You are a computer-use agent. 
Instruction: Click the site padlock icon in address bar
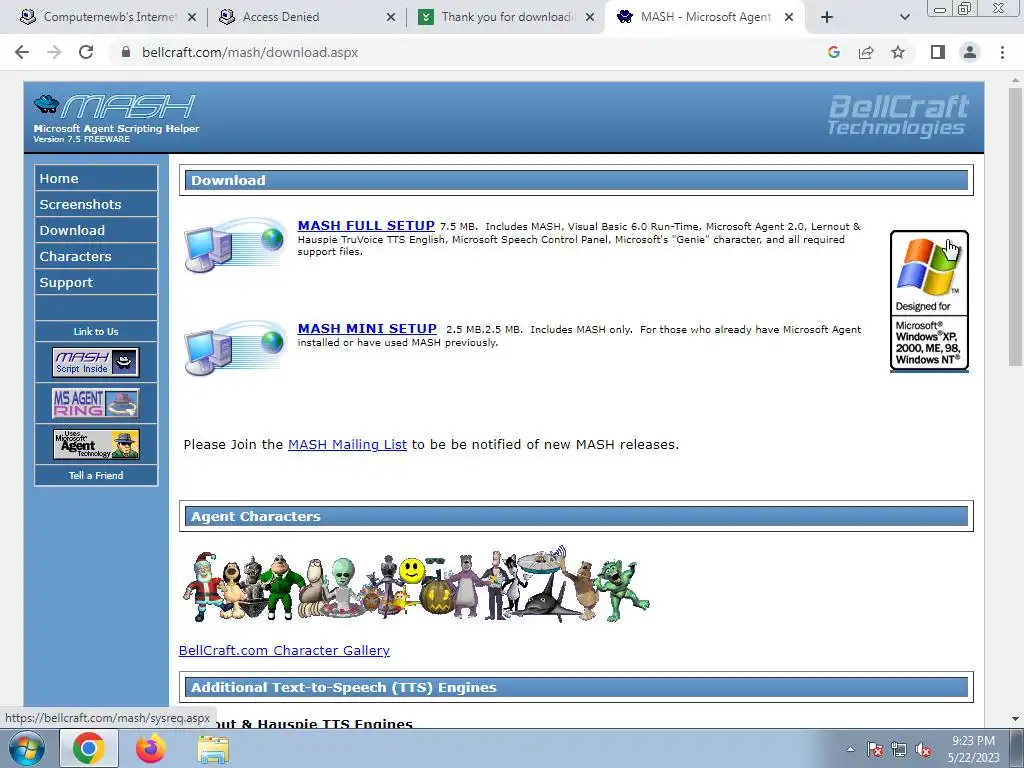coord(126,52)
